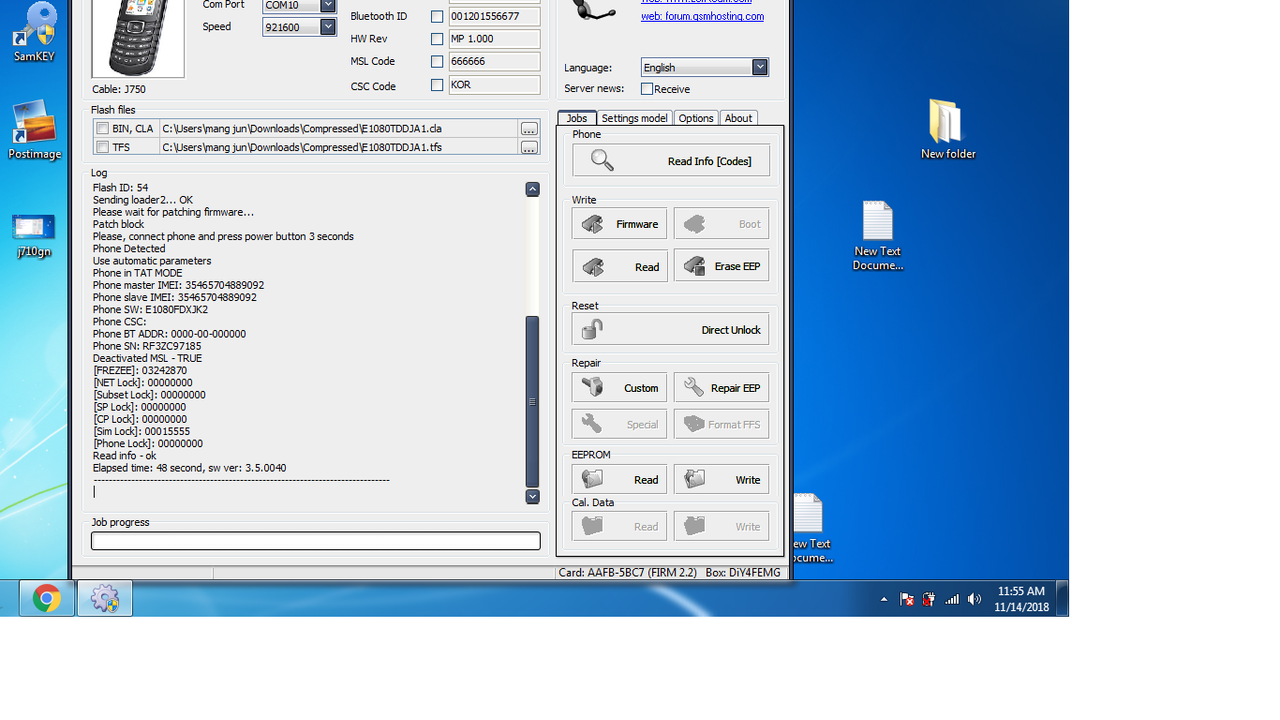Start Firmware write job
1280x720 pixels.
pos(619,224)
